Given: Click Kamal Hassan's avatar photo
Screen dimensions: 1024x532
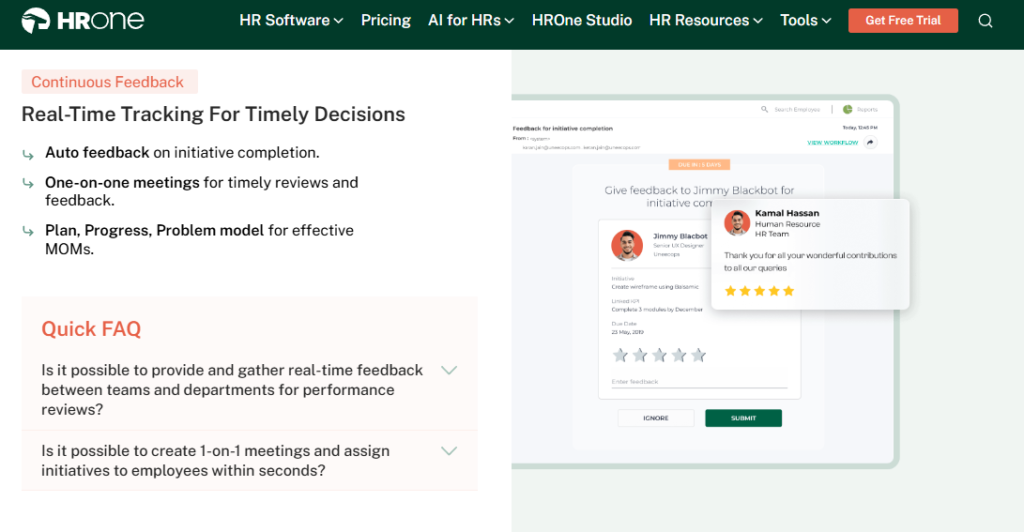Looking at the screenshot, I should [737, 223].
